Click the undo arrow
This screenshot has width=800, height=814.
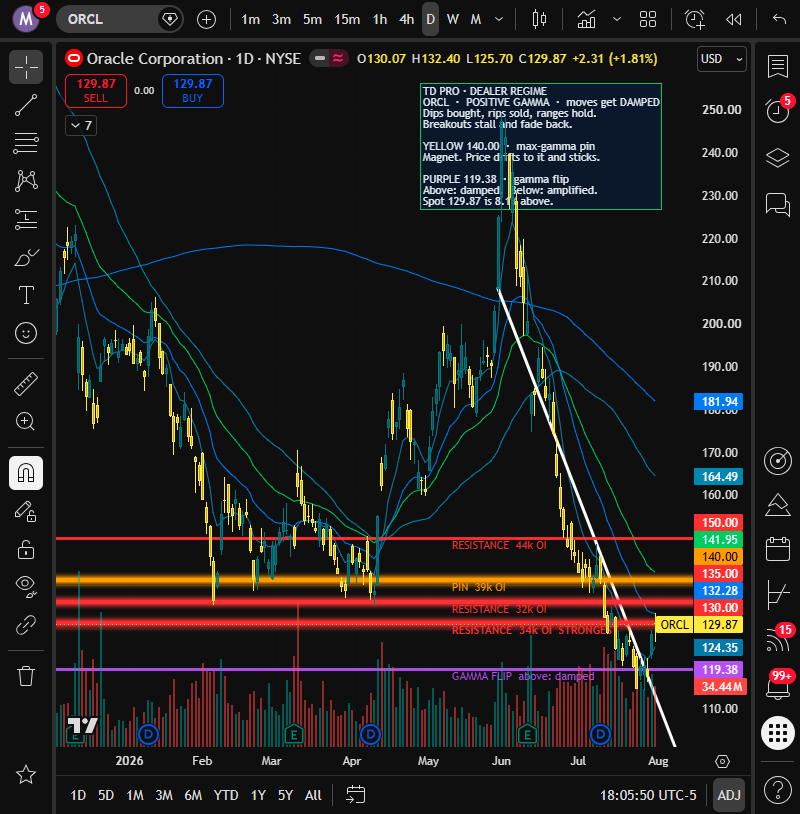pos(779,19)
